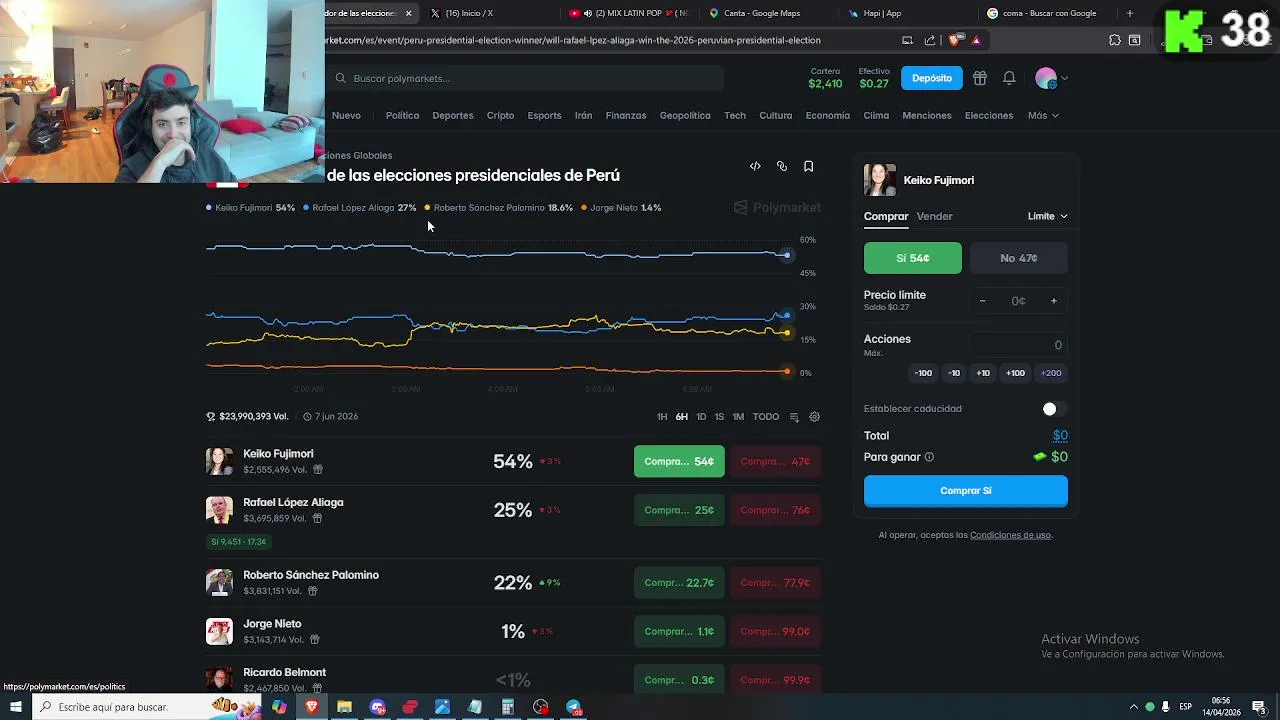Buy Sí 22.7¢ for Roberto Sánchez Palomino

679,583
